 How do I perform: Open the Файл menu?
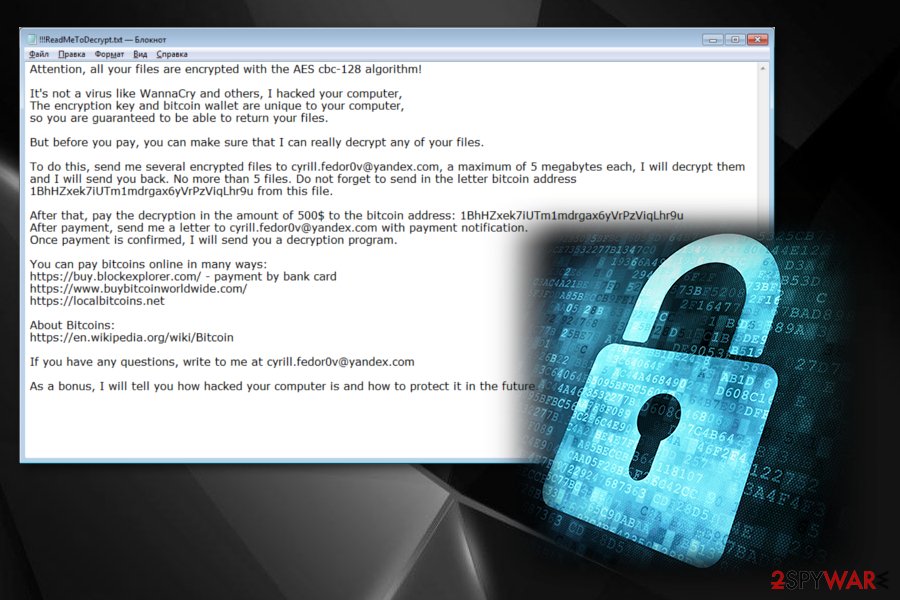[38, 54]
